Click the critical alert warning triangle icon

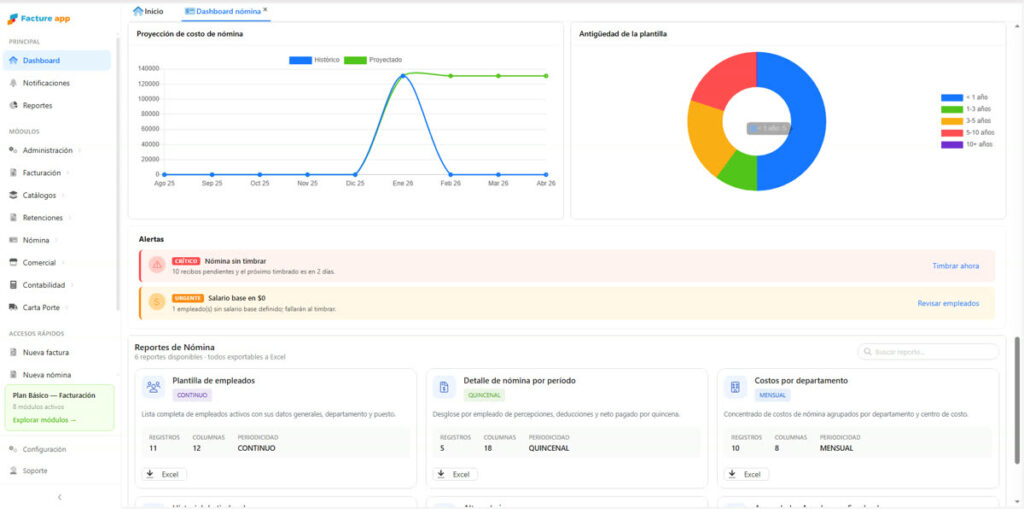coord(156,265)
